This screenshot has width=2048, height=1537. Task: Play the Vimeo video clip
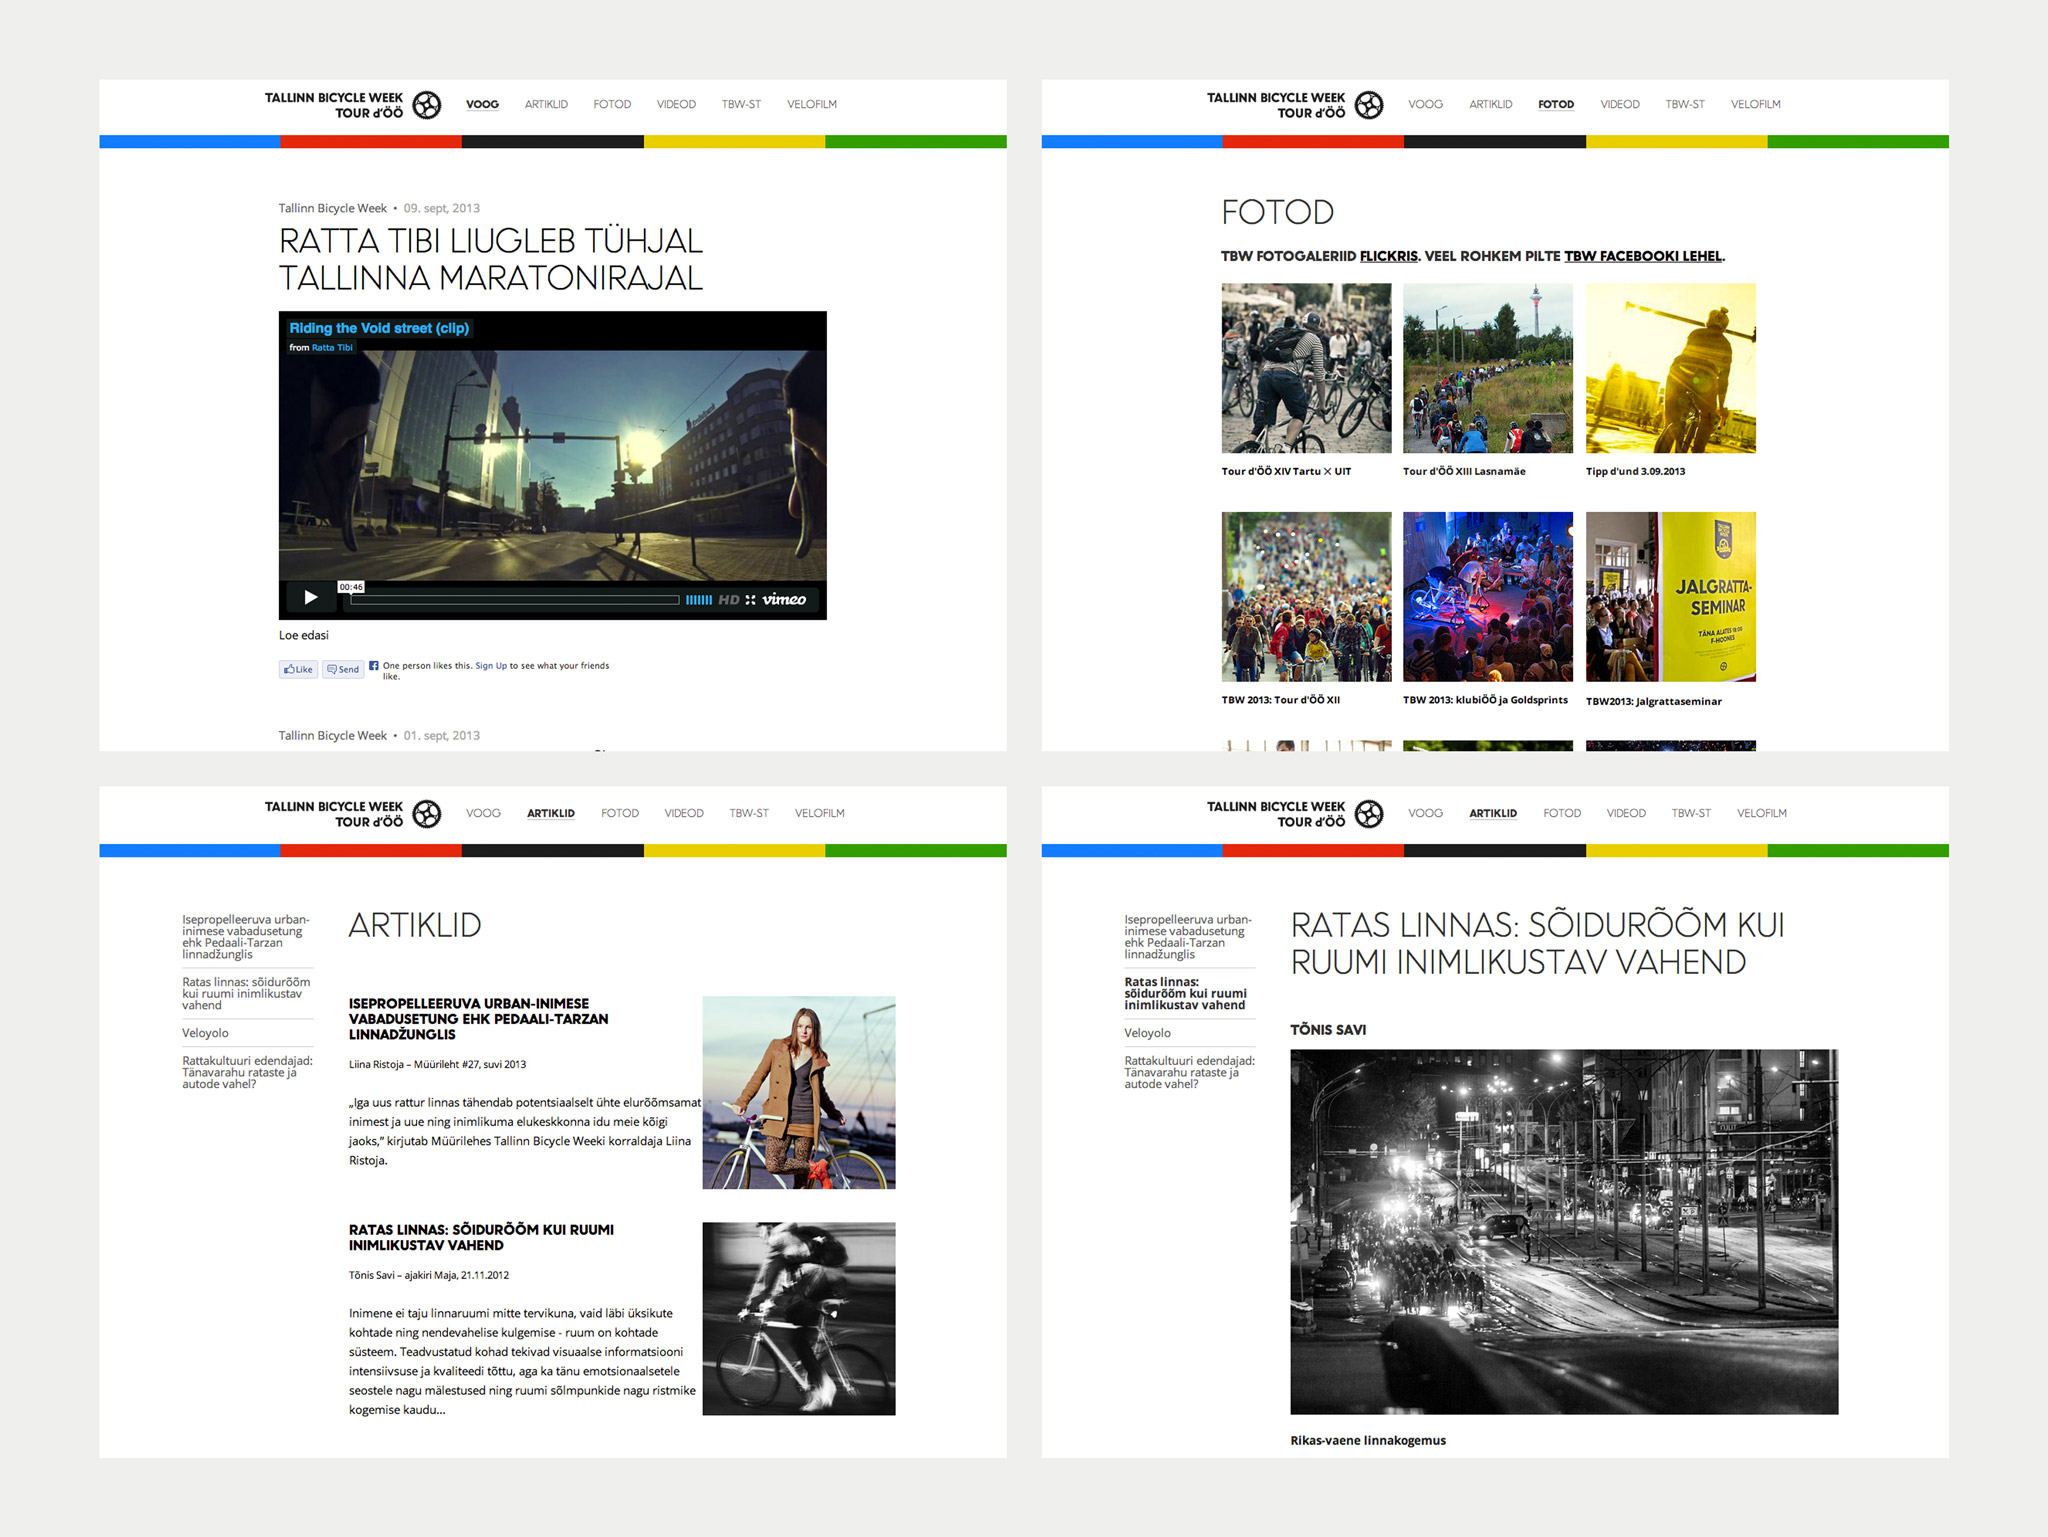click(310, 597)
